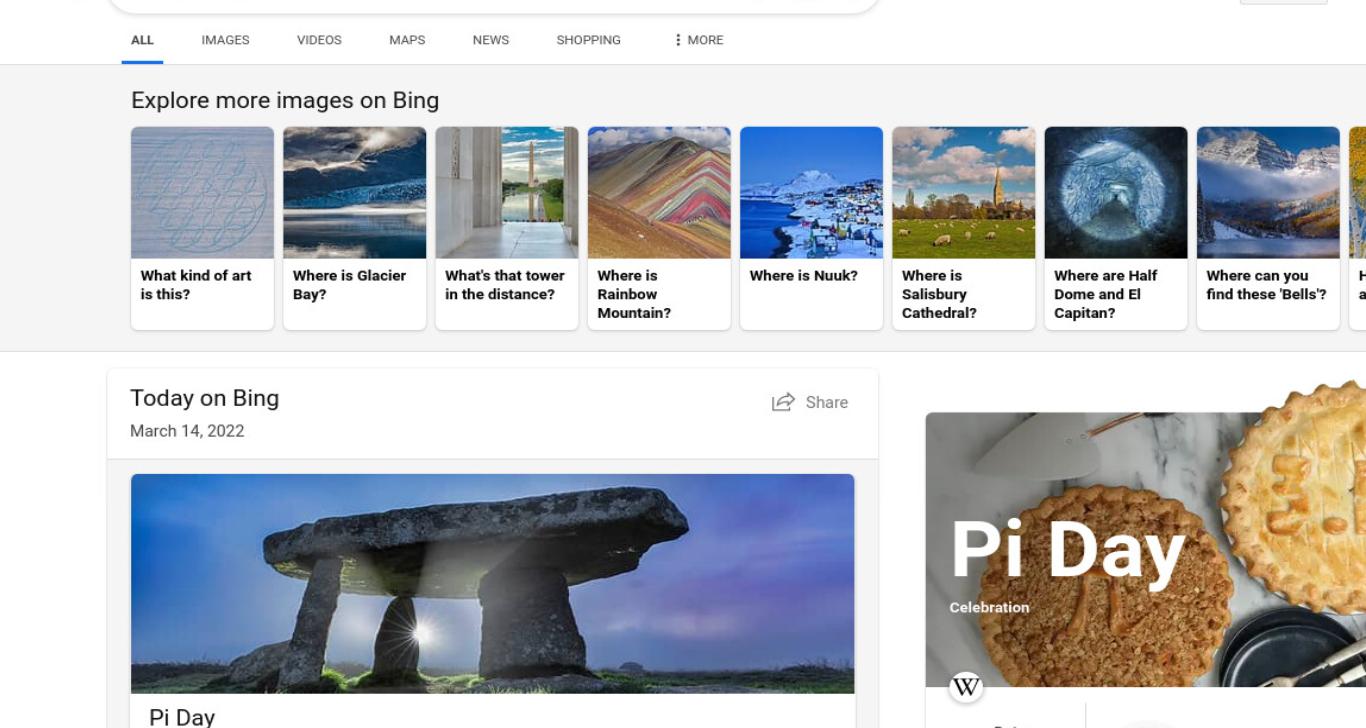Open the stone dolmen image of the day
Image resolution: width=1366 pixels, height=728 pixels.
[493, 584]
